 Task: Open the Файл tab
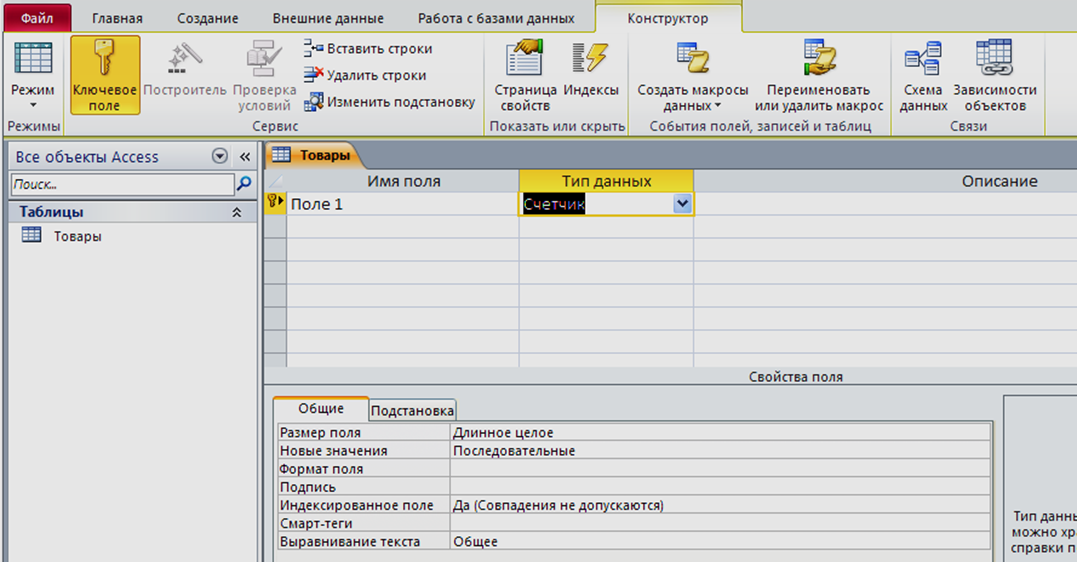(x=37, y=19)
